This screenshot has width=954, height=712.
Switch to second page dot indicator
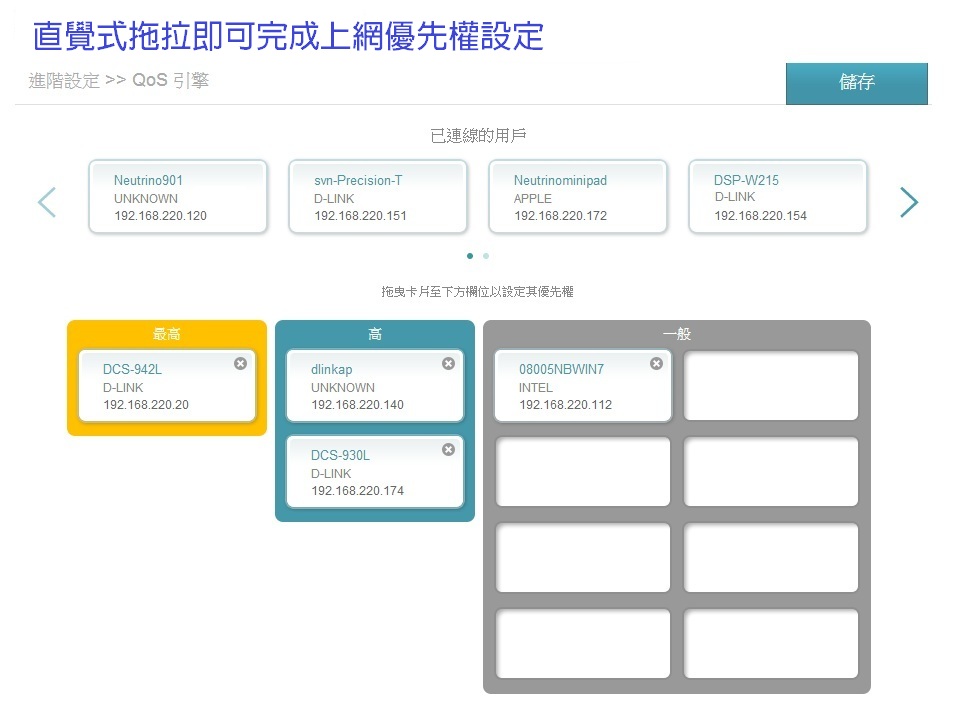pos(486,256)
